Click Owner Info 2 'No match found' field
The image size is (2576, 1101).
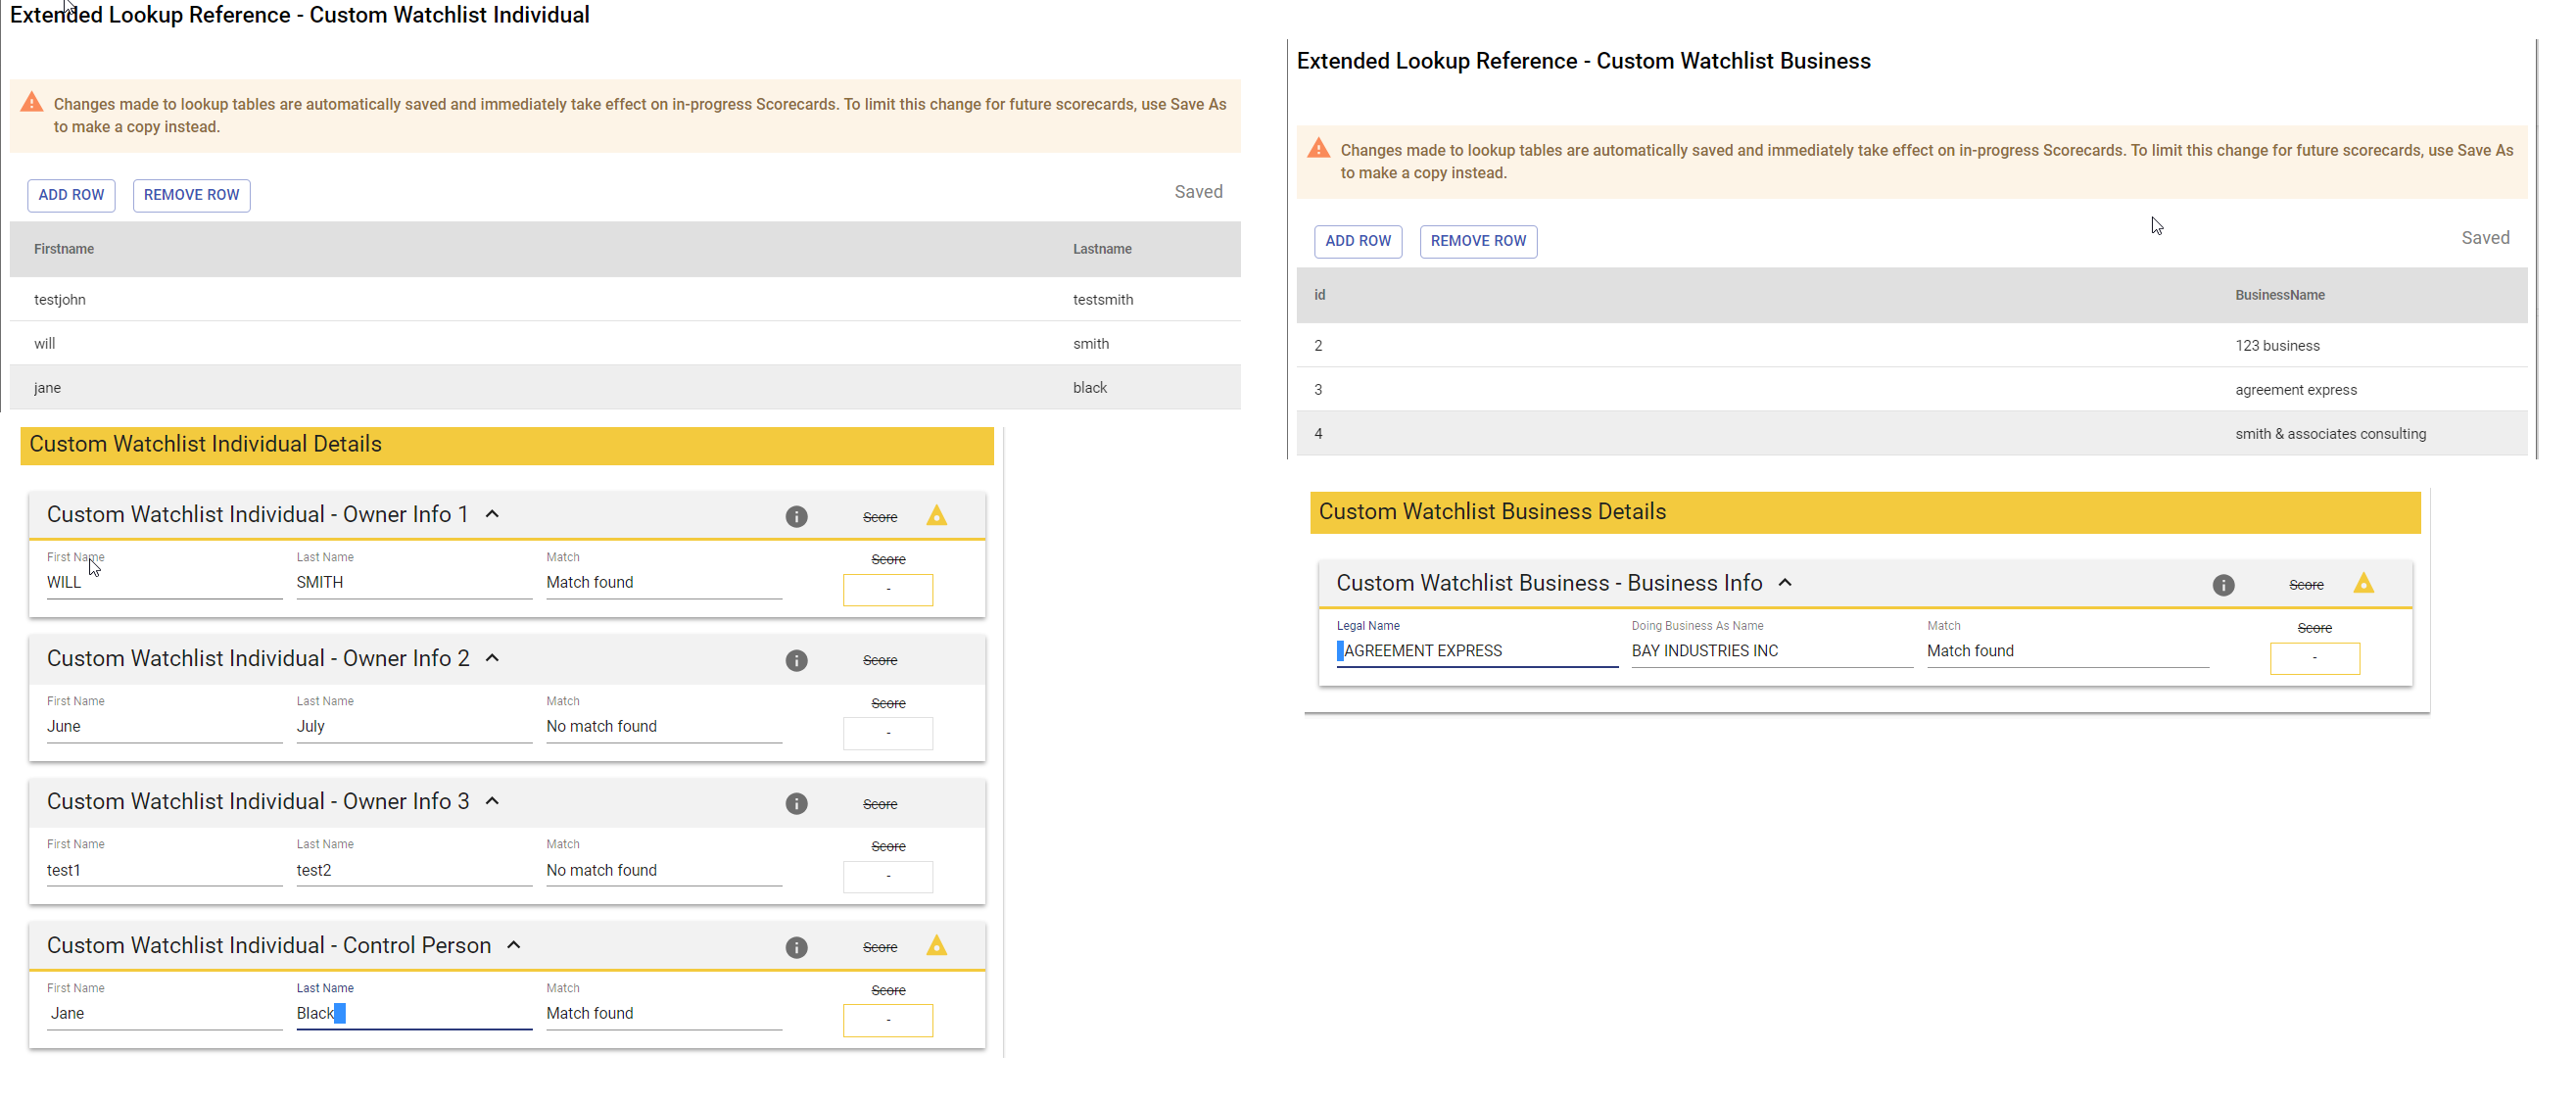[x=664, y=727]
